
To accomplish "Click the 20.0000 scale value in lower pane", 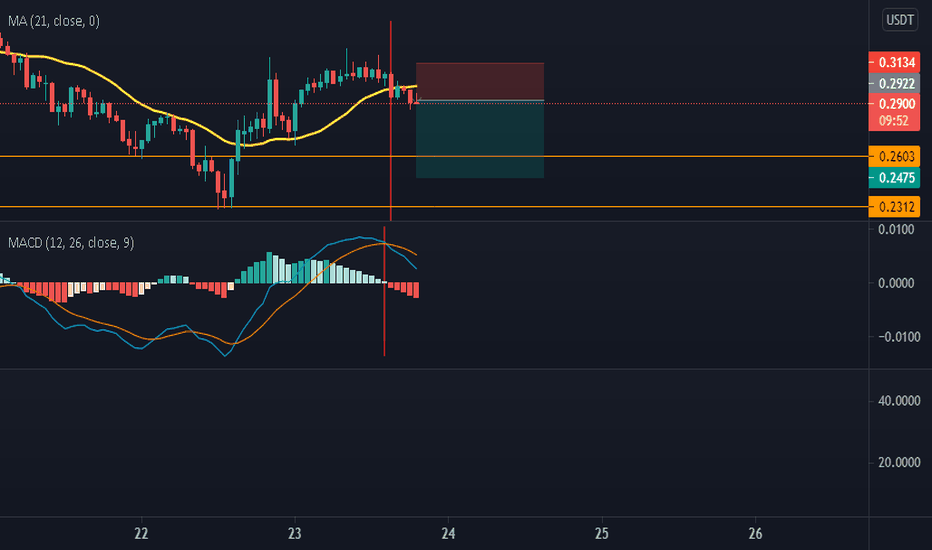I will 899,462.
